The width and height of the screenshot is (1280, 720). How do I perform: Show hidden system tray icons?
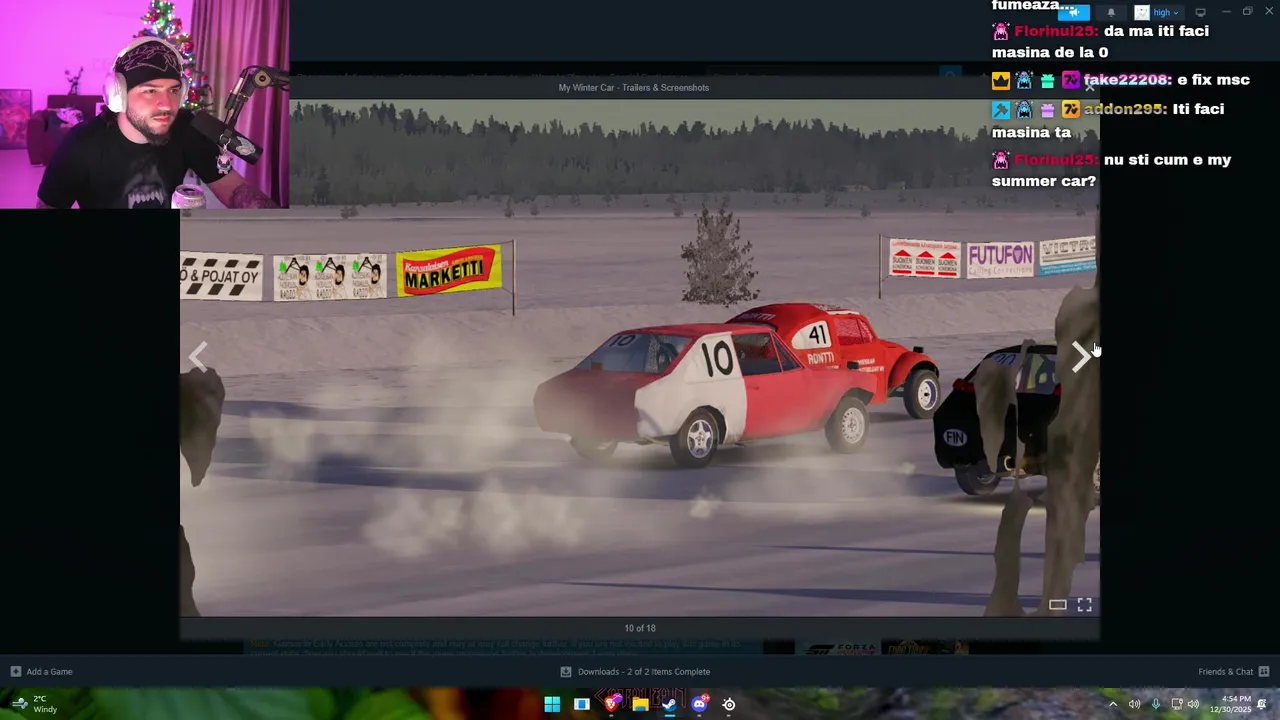[x=1112, y=704]
